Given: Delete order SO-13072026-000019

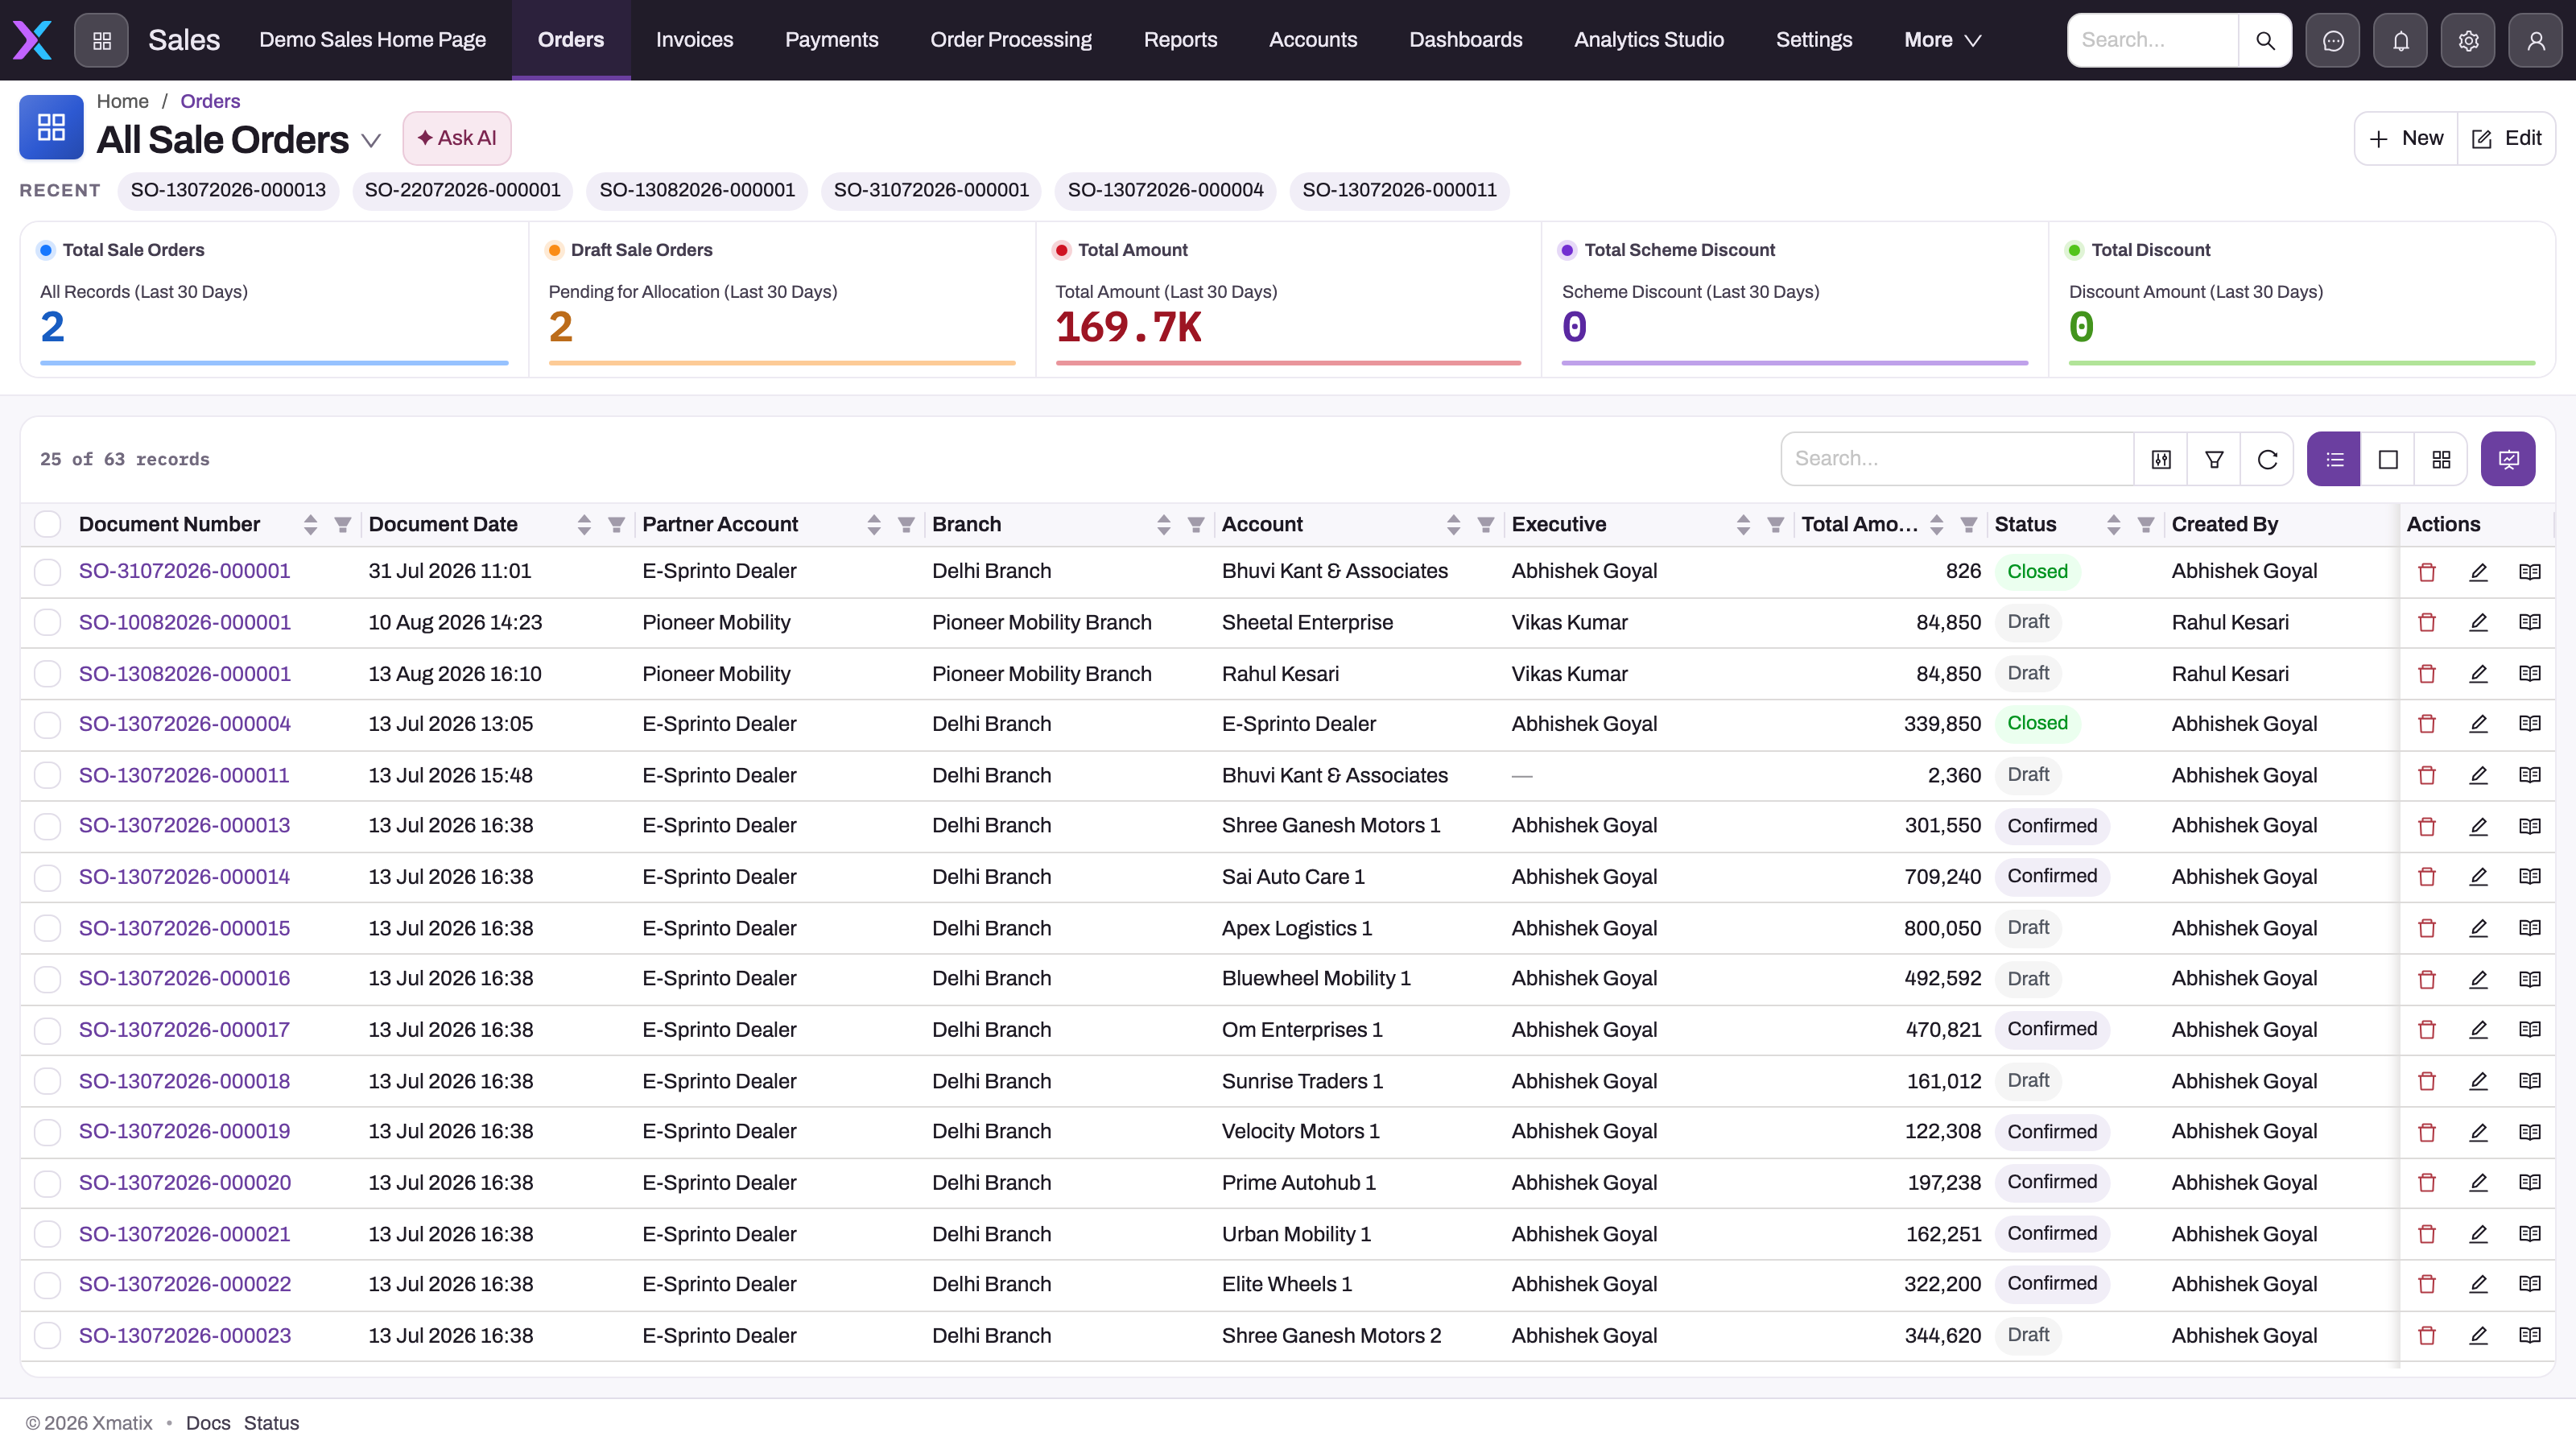Looking at the screenshot, I should pyautogui.click(x=2427, y=1132).
